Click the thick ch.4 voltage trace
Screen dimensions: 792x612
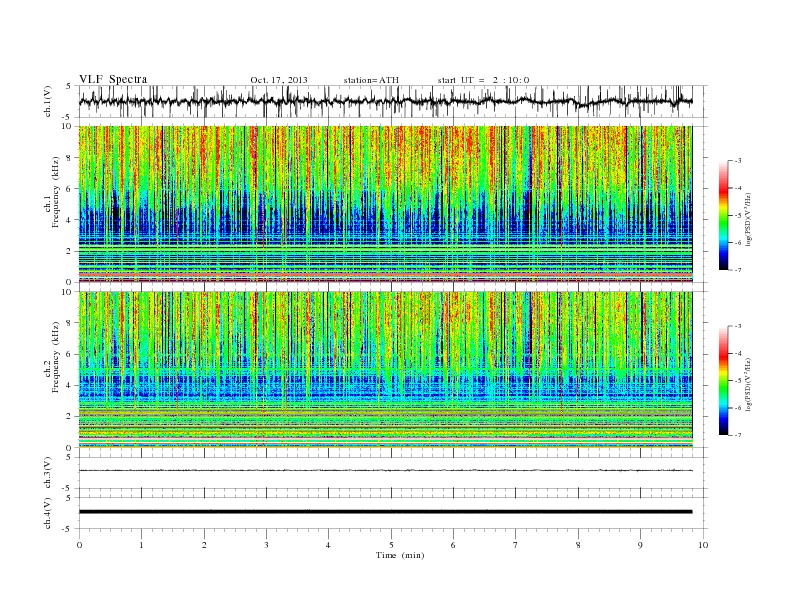[385, 512]
